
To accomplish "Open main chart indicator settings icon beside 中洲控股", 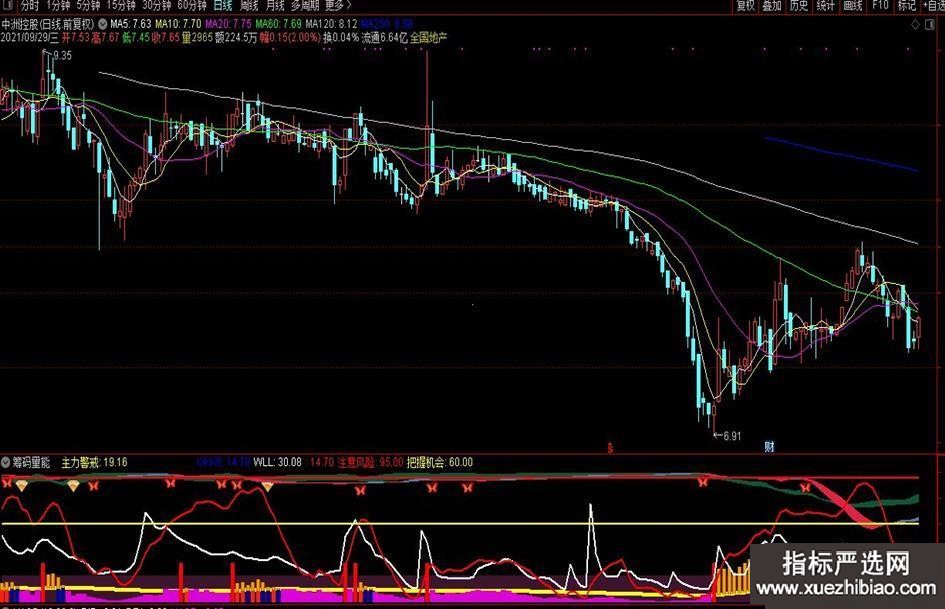I will click(102, 24).
